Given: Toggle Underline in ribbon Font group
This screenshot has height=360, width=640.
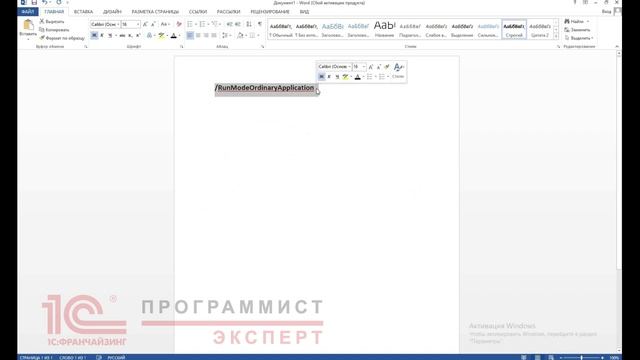Looking at the screenshot, I should 110,36.
